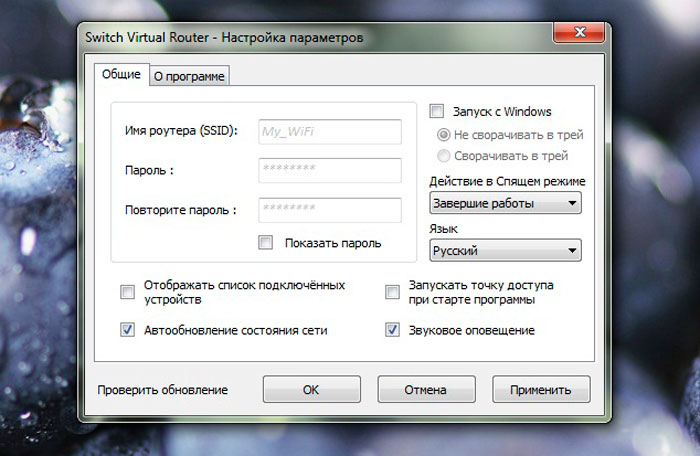Click the Имя роутера (SSID) field

click(330, 131)
